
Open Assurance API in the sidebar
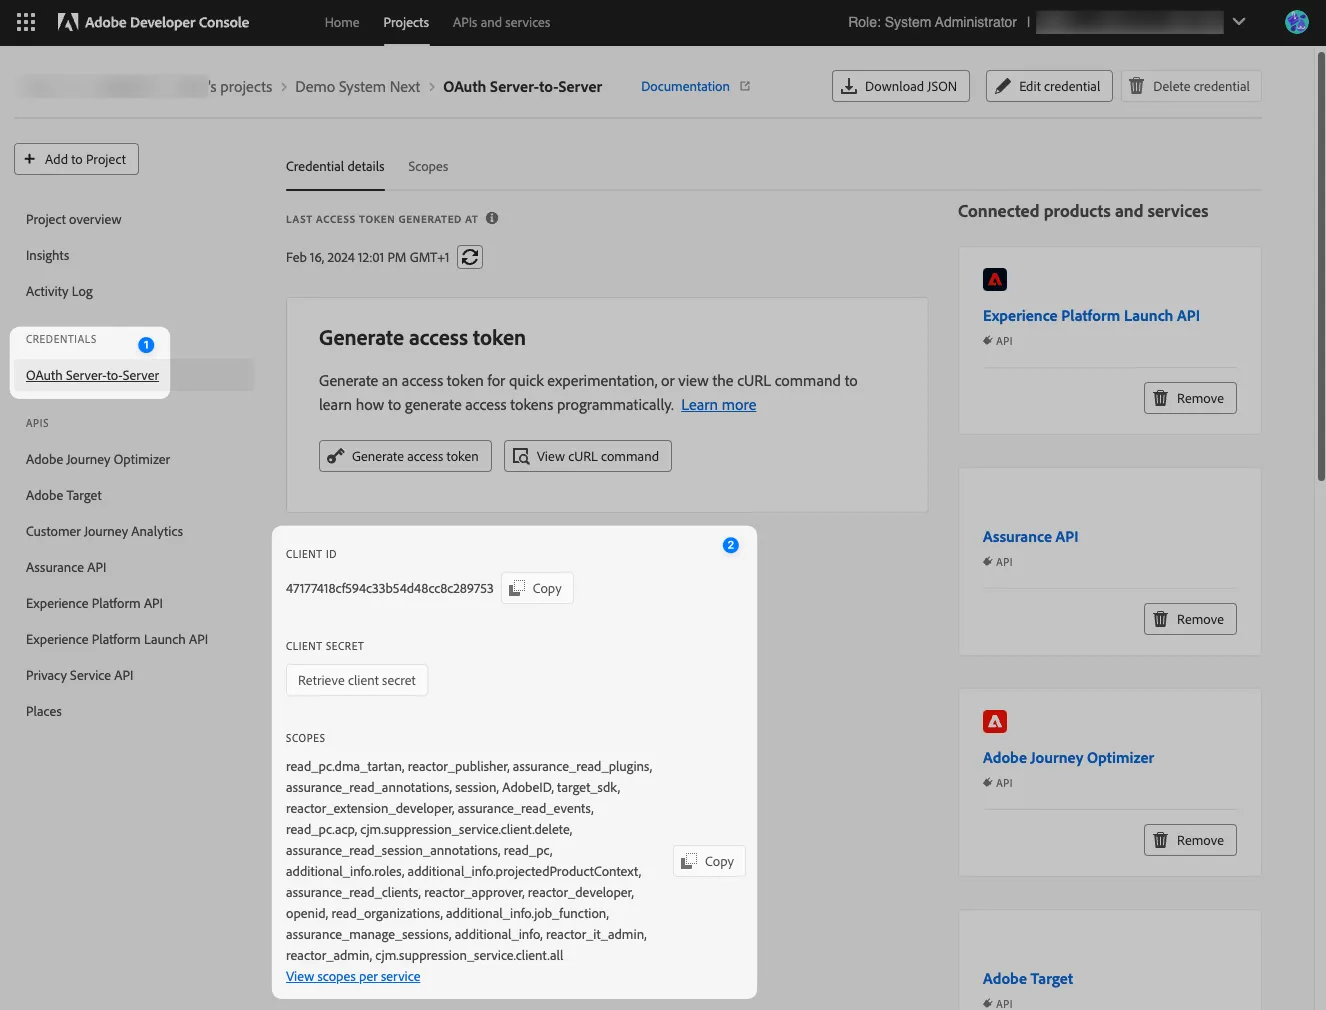(x=66, y=568)
